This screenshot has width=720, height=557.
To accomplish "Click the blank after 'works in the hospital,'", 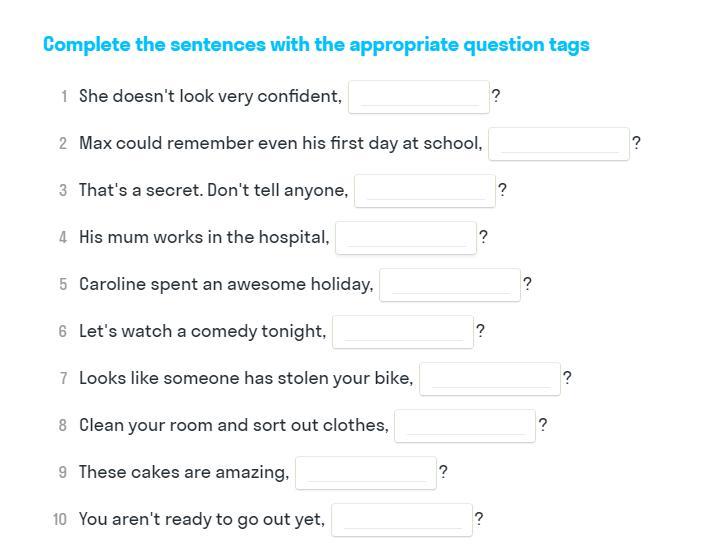I will pos(406,238).
